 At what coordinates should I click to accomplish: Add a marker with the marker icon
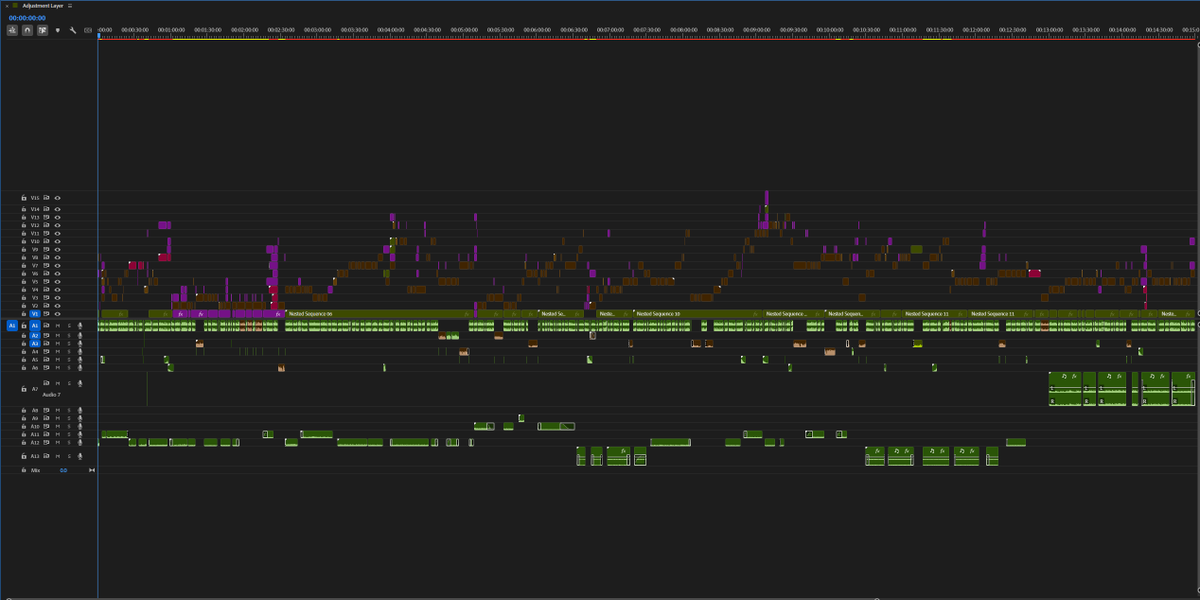click(58, 30)
